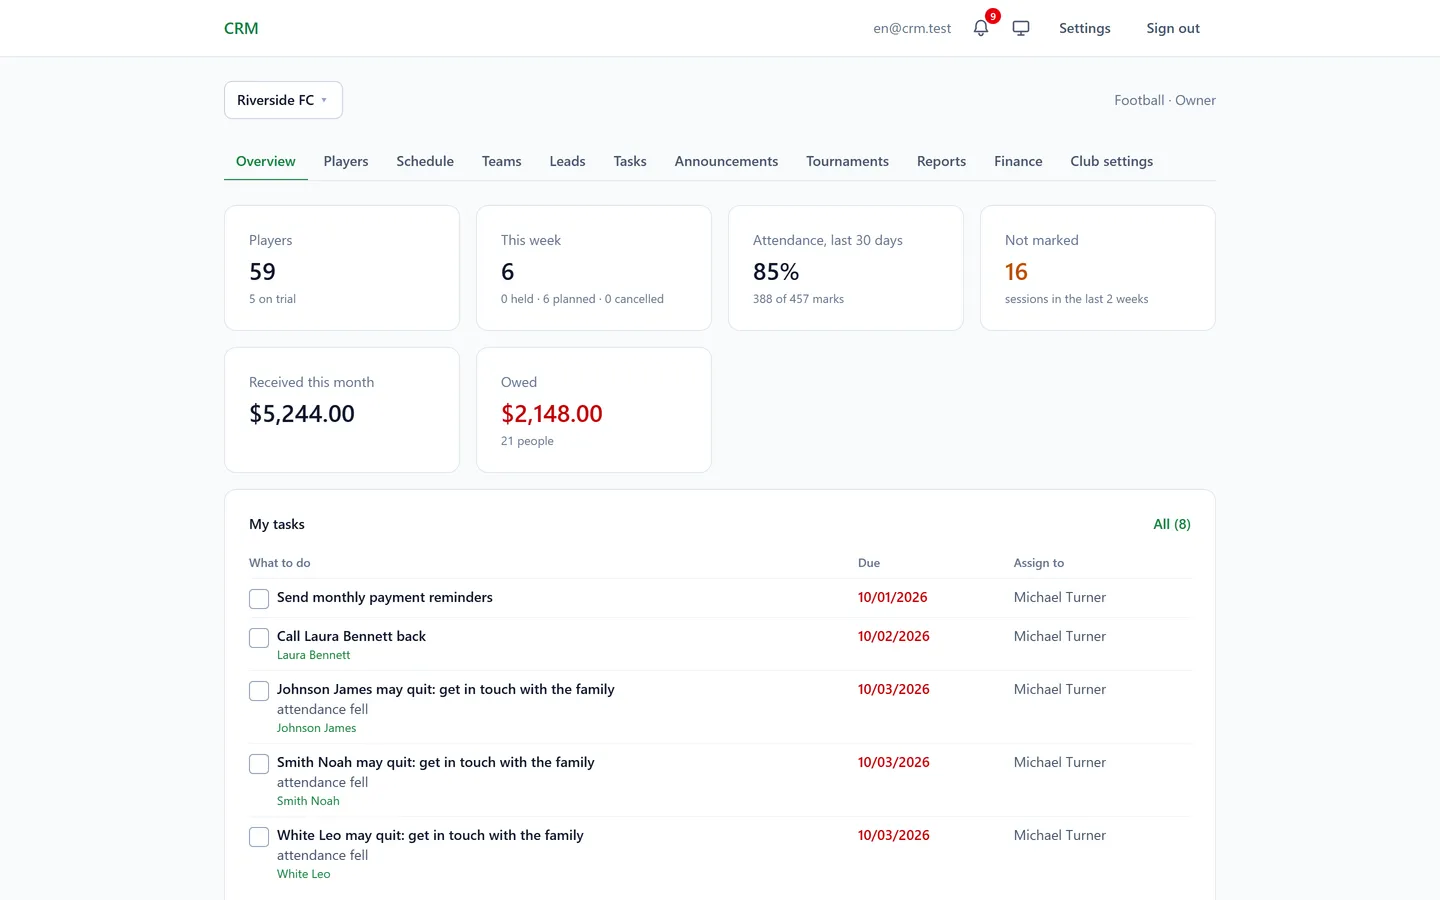Open the notifications bell icon
Viewport: 1440px width, 900px height.
point(981,28)
